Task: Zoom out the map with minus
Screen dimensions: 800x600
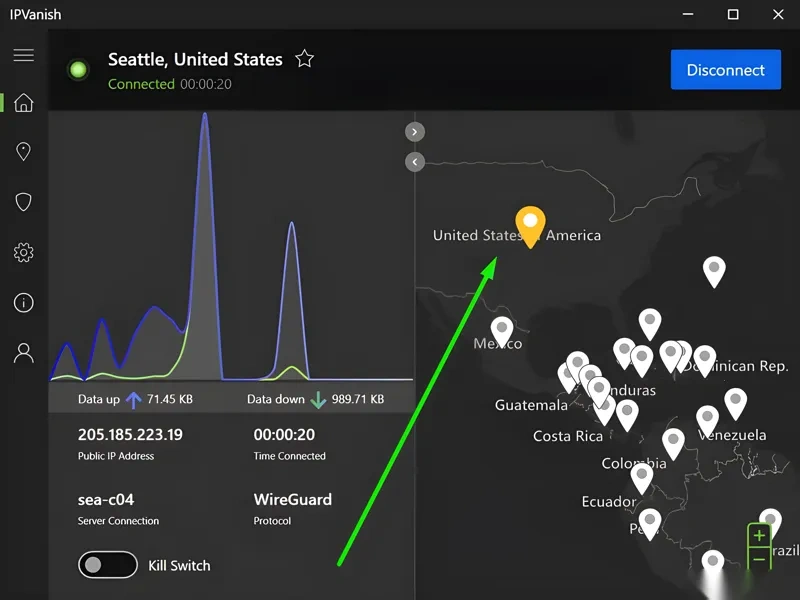Action: (759, 559)
